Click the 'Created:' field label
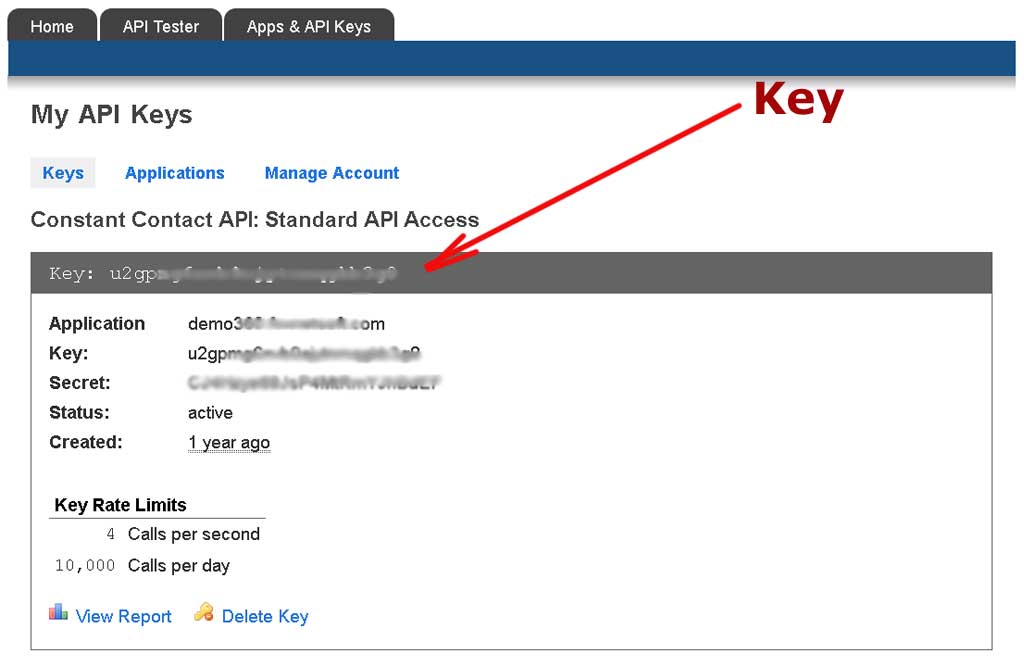This screenshot has width=1024, height=666. click(x=86, y=442)
